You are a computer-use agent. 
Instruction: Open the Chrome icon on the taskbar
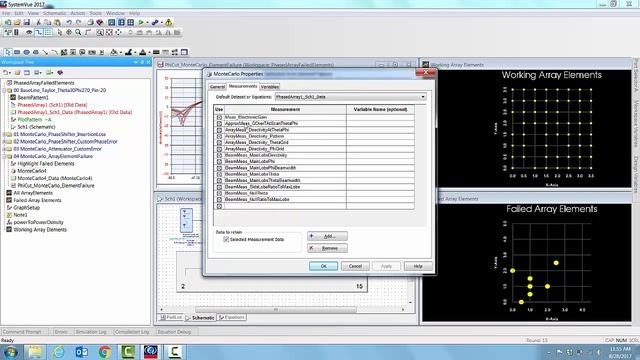pyautogui.click(x=104, y=351)
